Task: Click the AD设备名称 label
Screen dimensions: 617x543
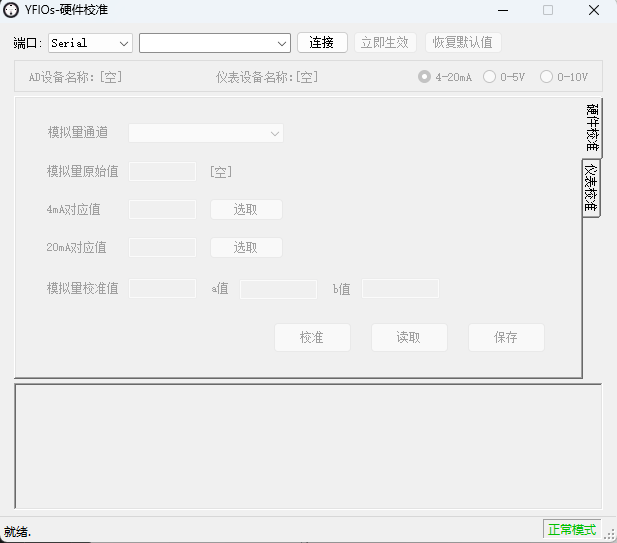Action: click(x=76, y=77)
